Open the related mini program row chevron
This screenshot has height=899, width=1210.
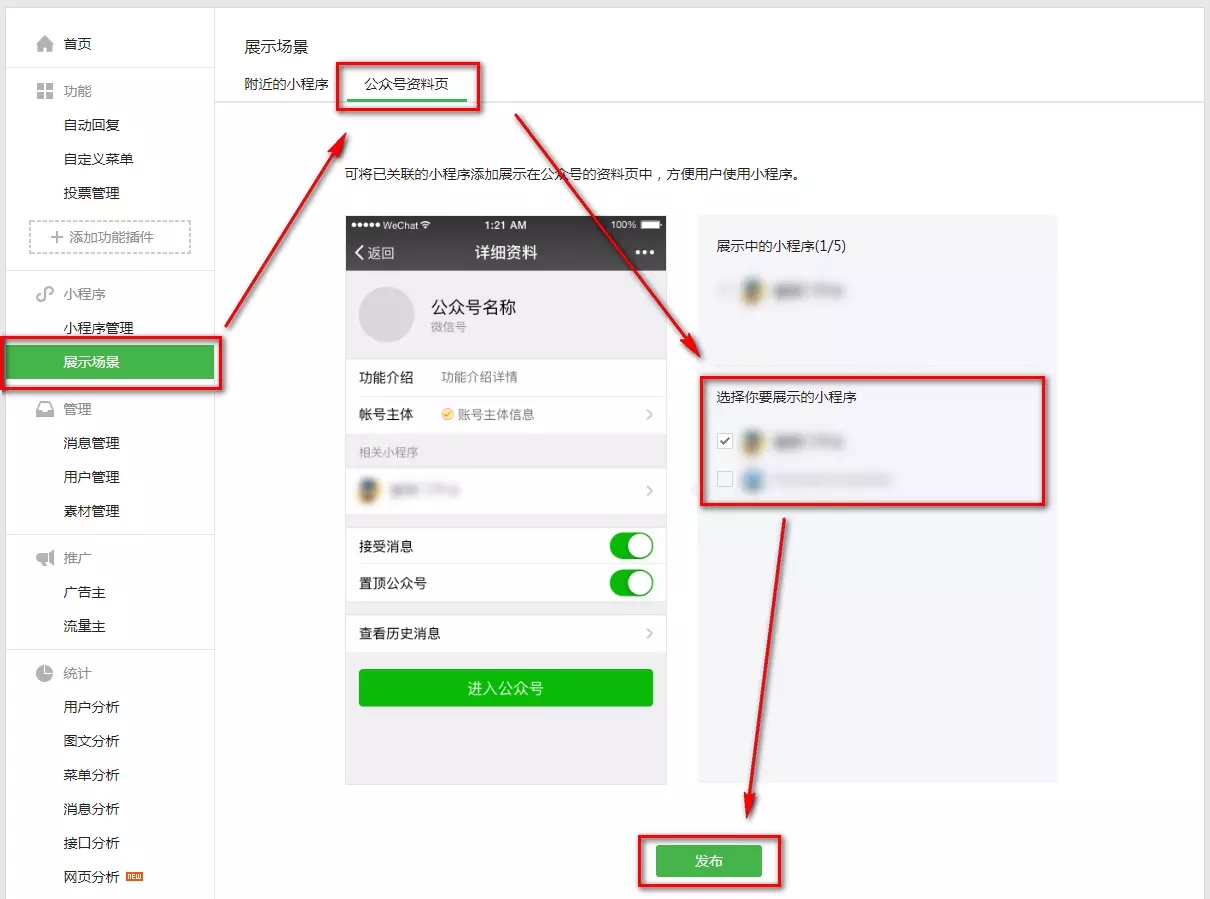tap(649, 491)
